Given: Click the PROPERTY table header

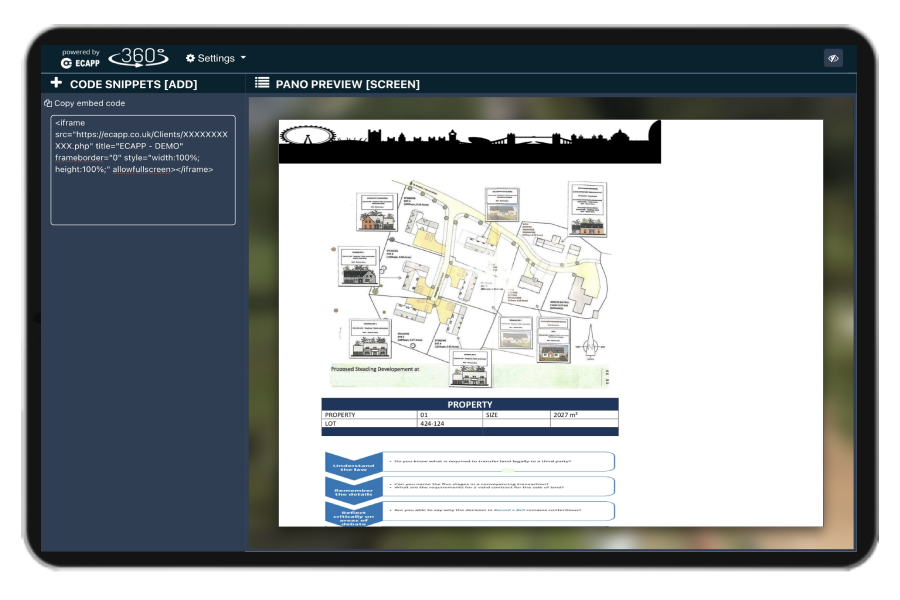Looking at the screenshot, I should (x=470, y=404).
